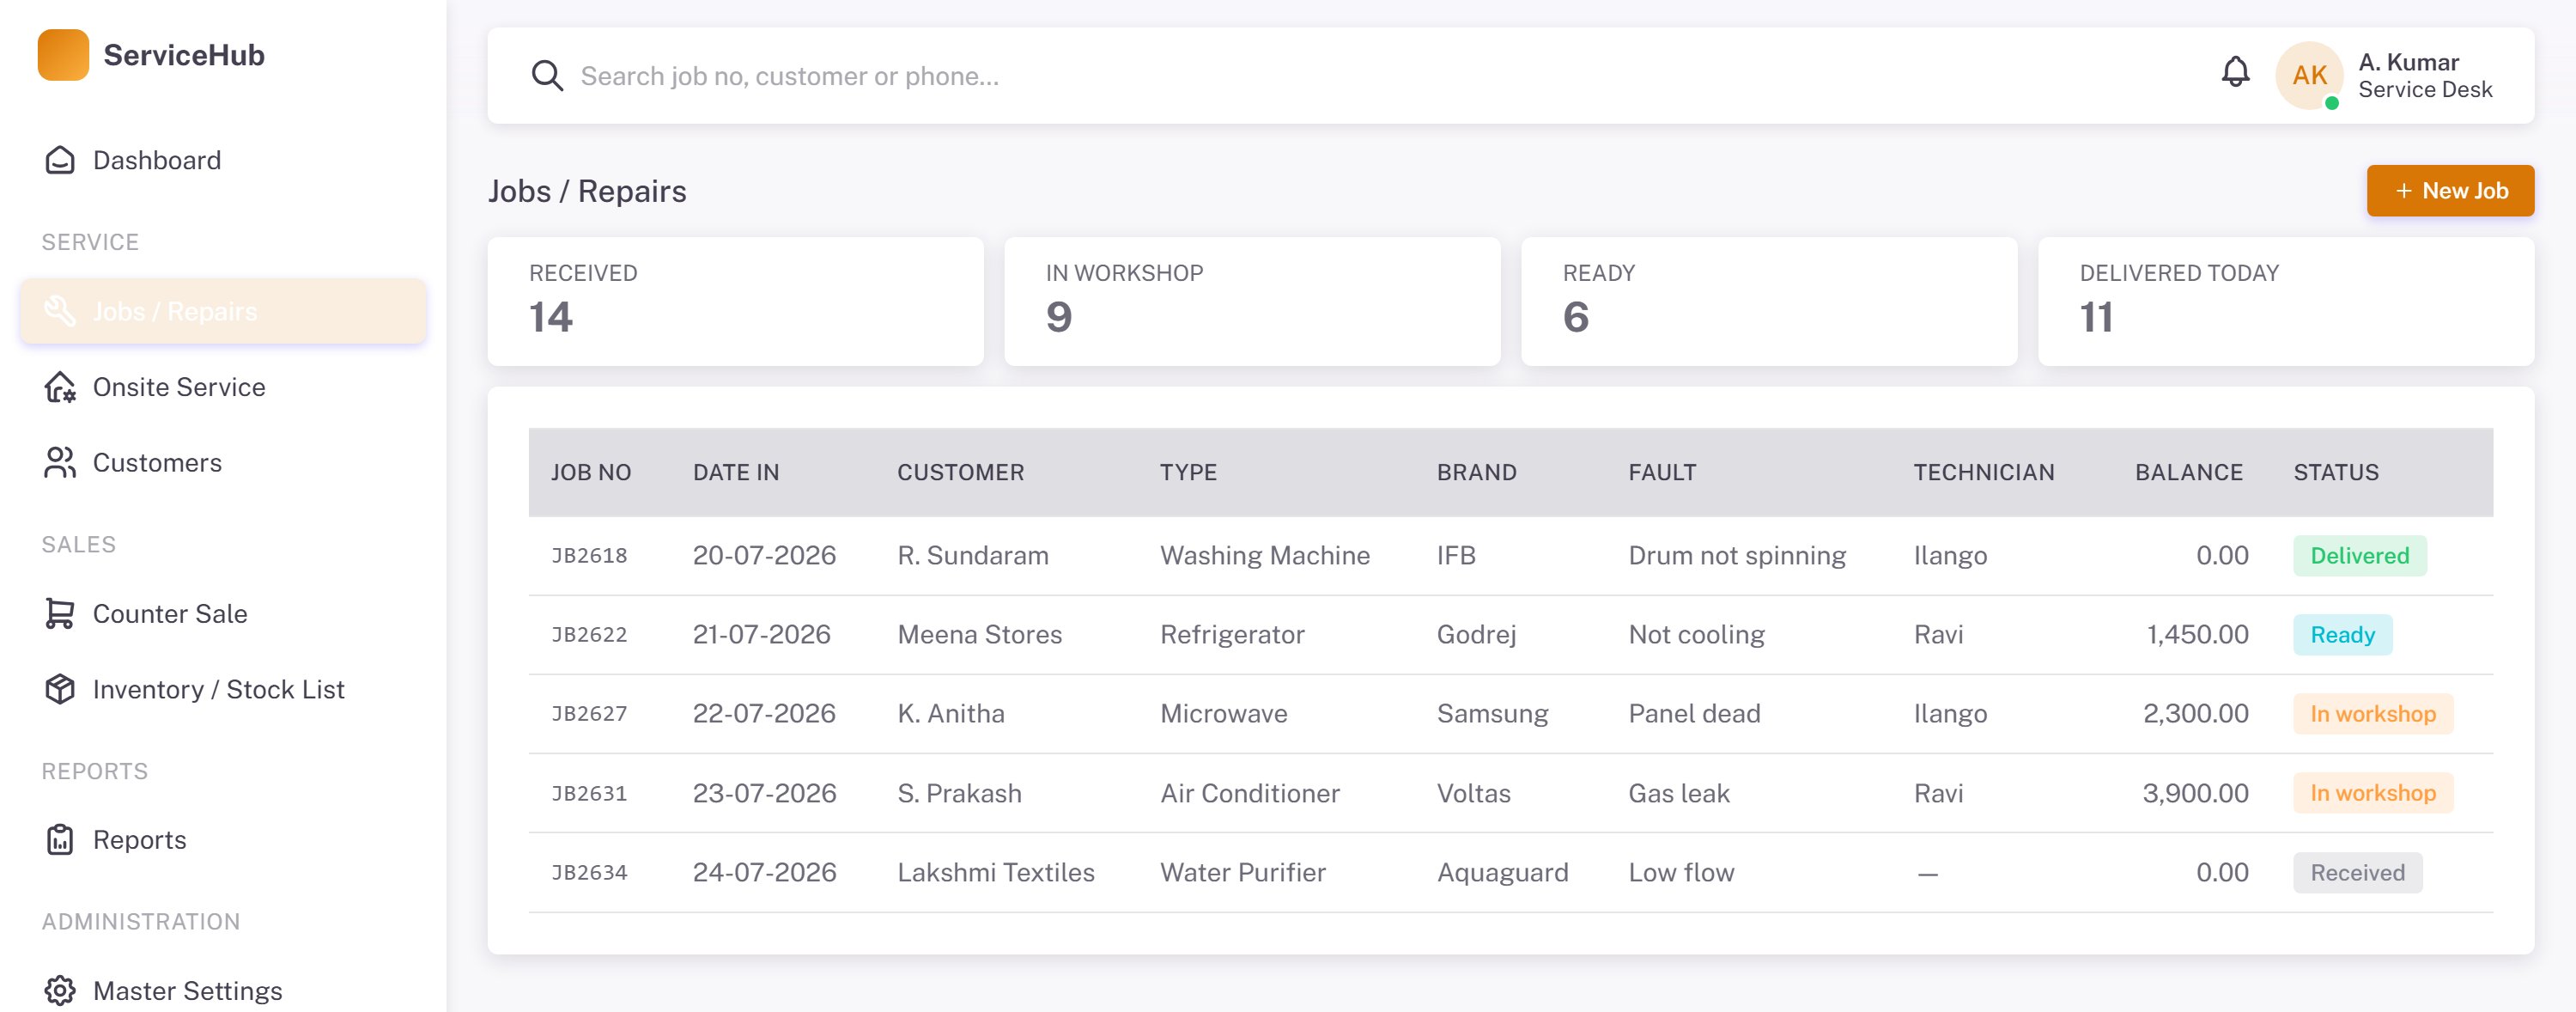2576x1012 pixels.
Task: Sort by DATE IN column header
Action: pos(736,473)
